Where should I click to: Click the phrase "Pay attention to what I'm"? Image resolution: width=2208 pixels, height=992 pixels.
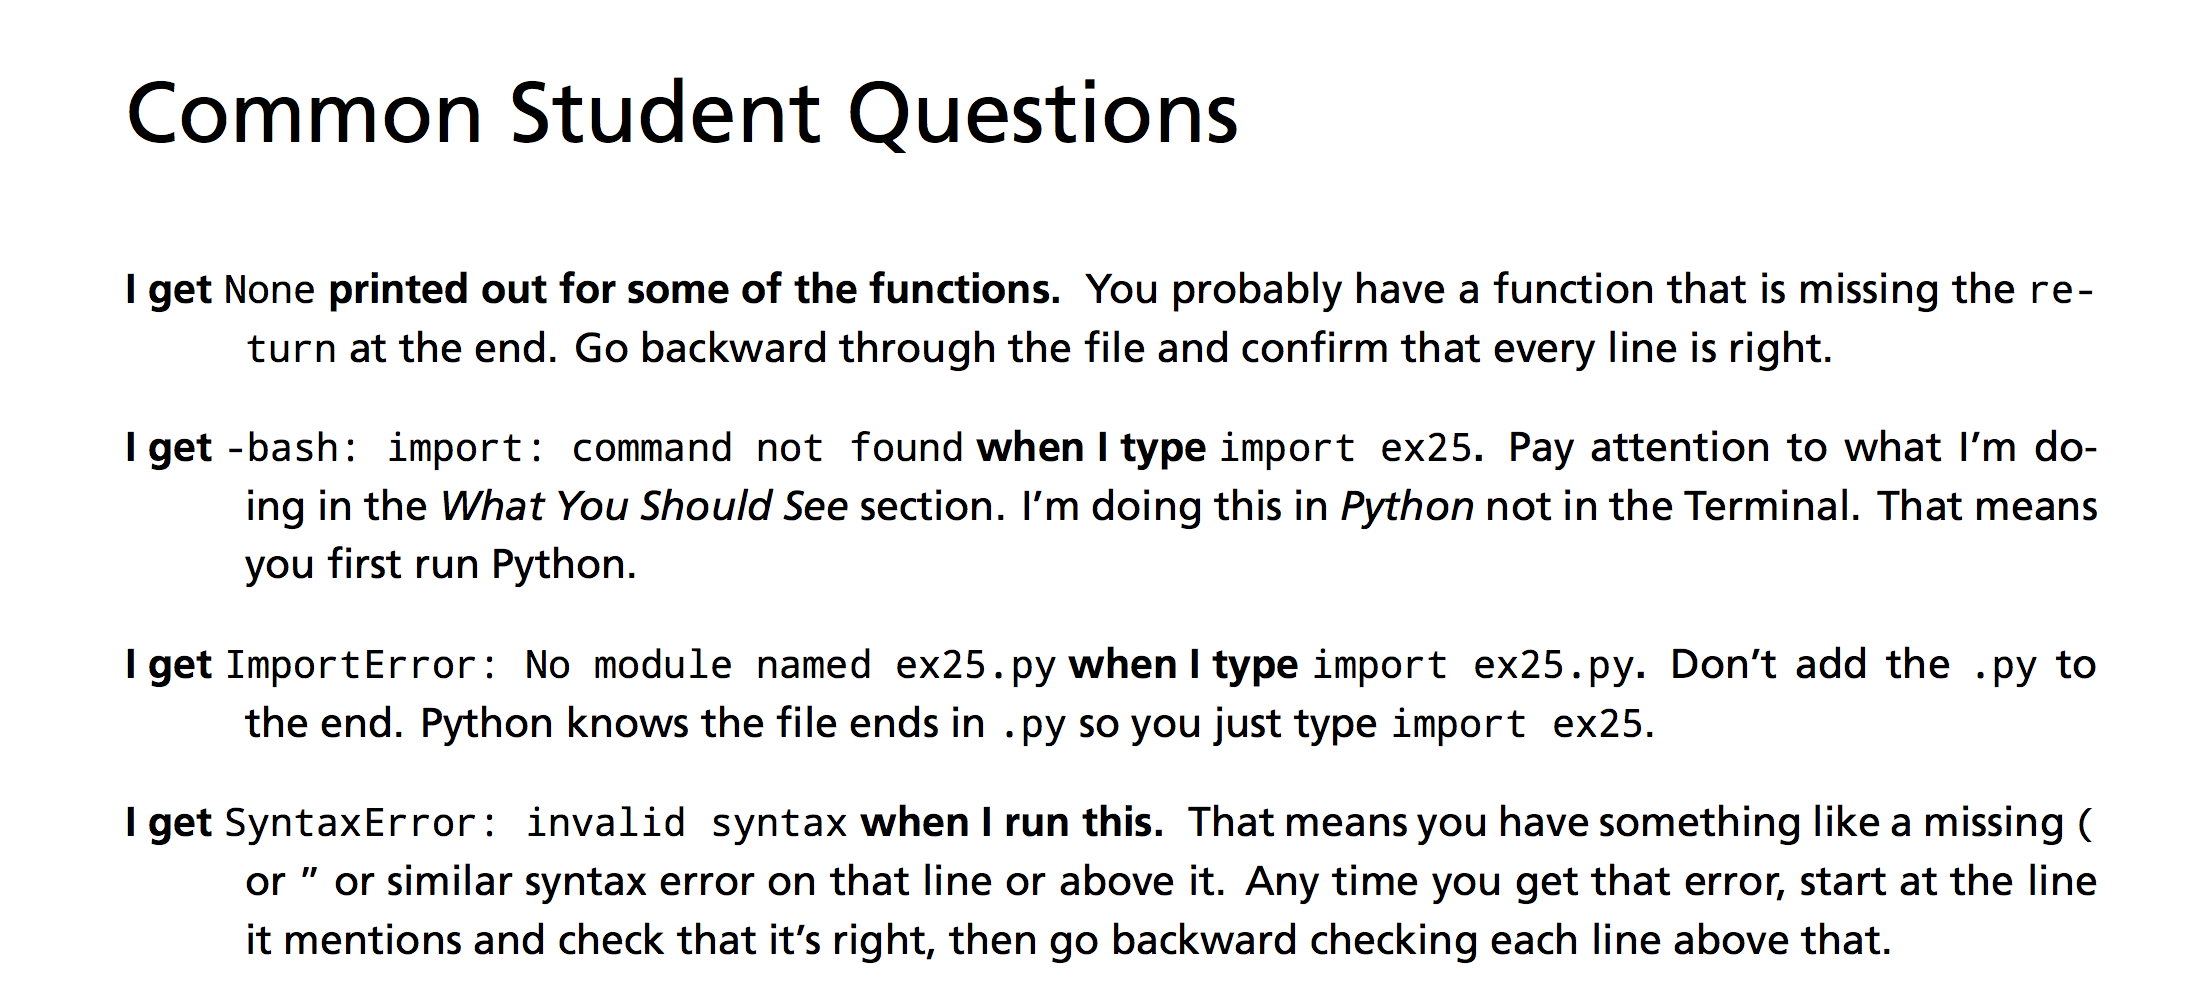(1762, 448)
